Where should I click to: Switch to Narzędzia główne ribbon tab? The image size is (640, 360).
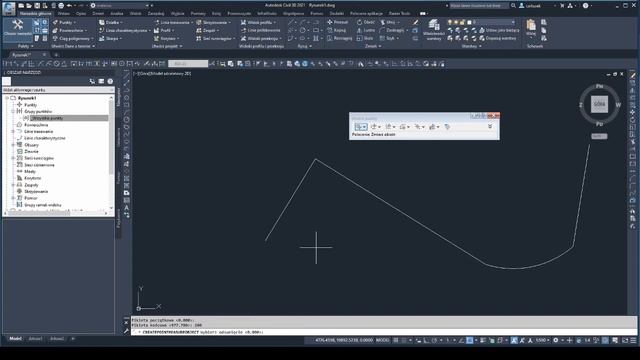click(x=36, y=13)
